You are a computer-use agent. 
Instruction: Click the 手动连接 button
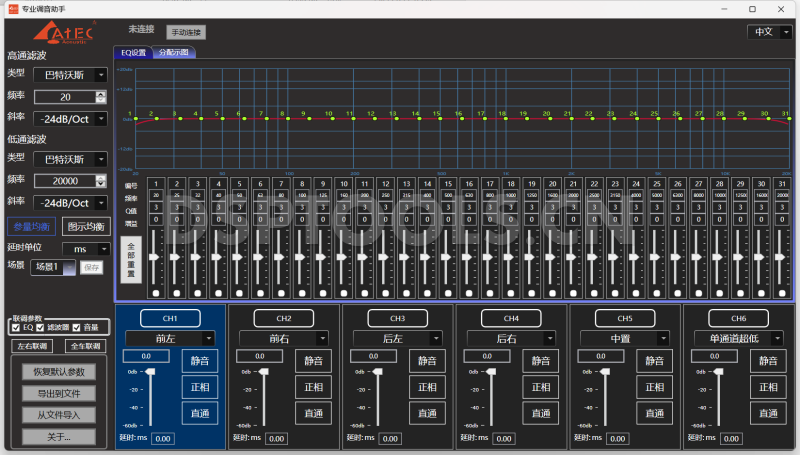(185, 32)
